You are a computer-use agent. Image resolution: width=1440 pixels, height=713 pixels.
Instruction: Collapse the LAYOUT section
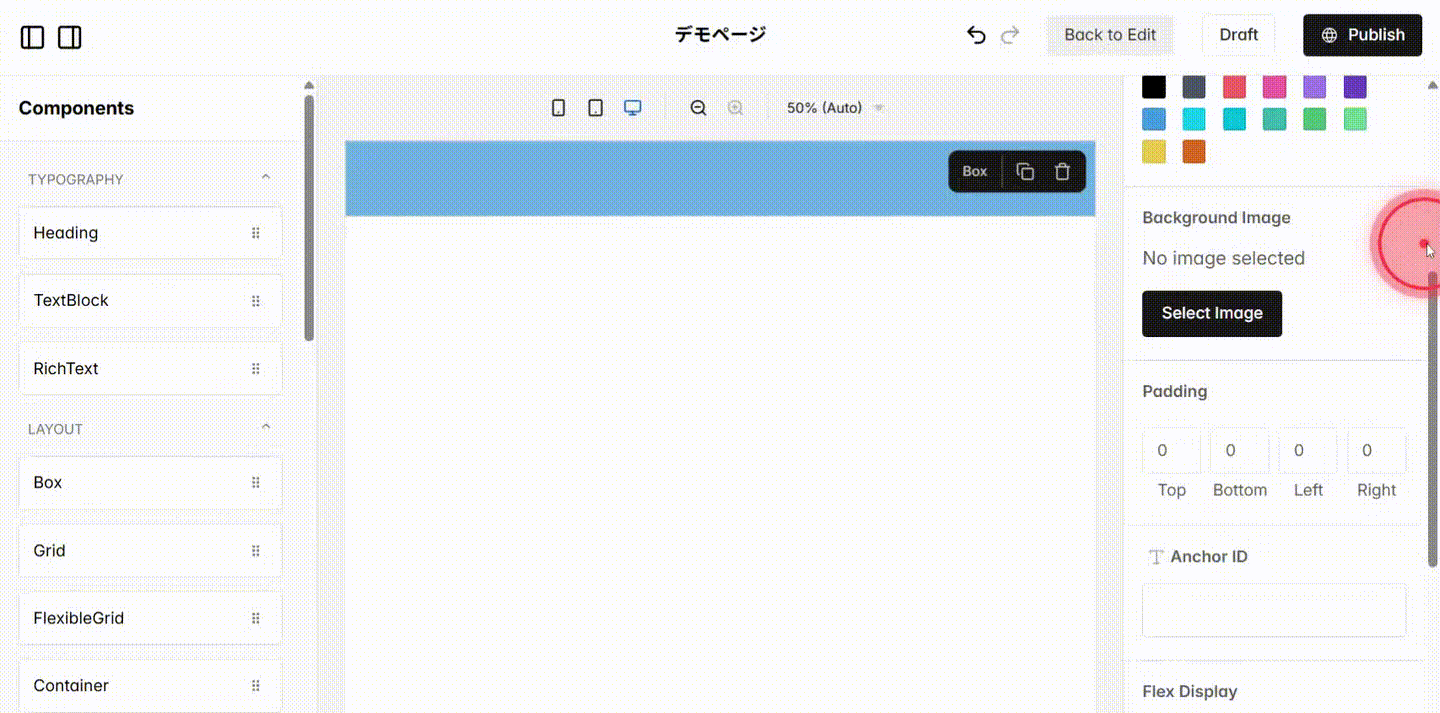[x=266, y=425]
